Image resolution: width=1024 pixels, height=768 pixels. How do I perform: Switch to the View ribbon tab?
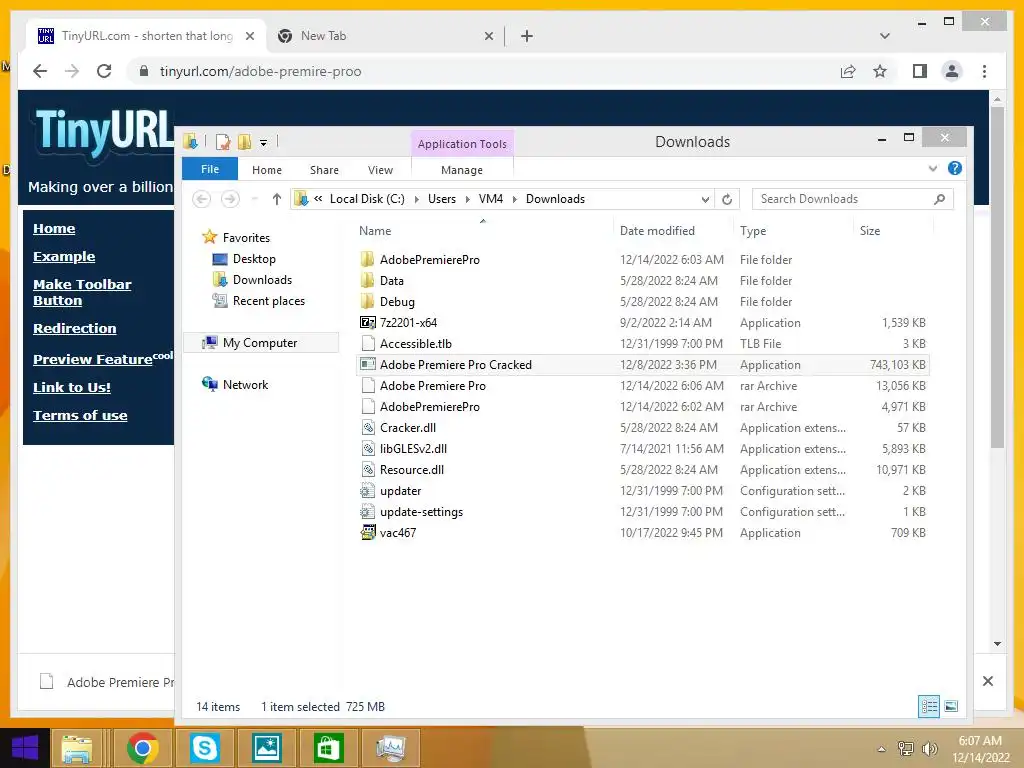[x=380, y=170]
